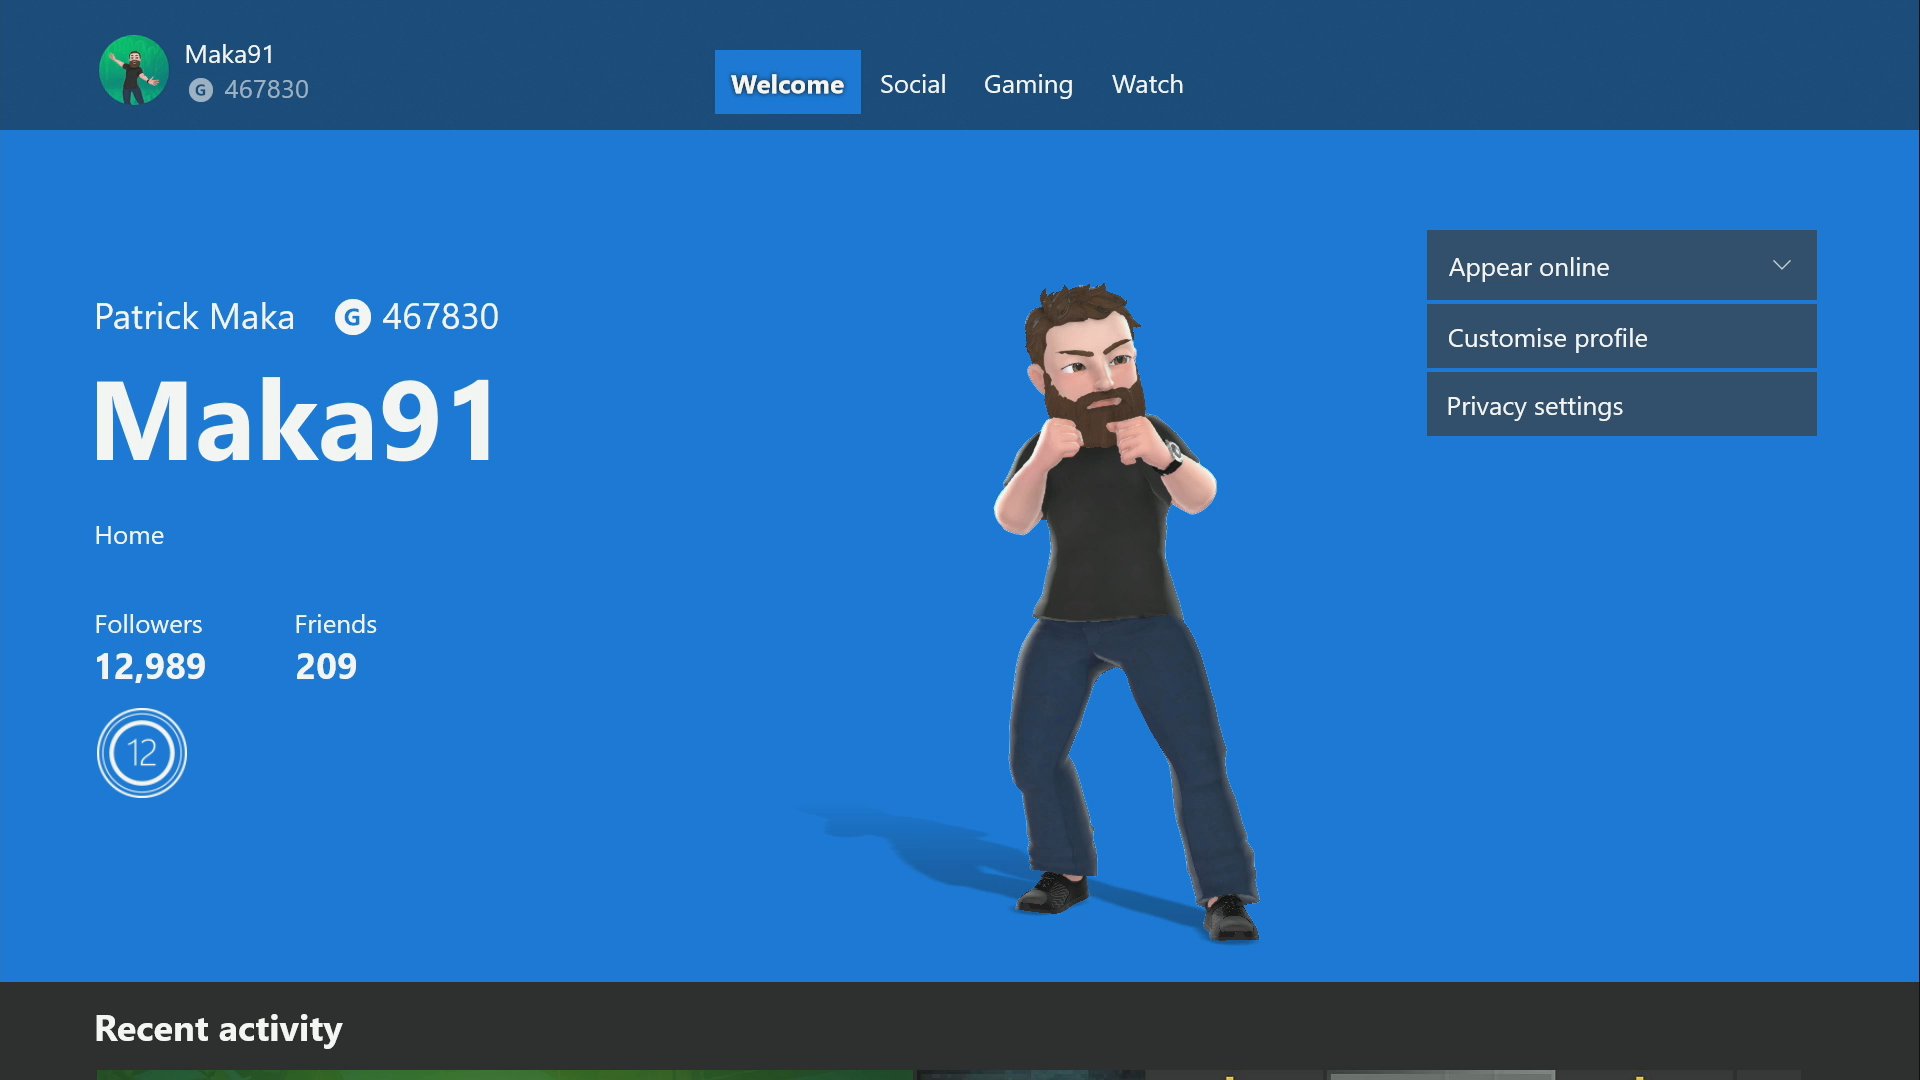Select the Welcome tab
1920x1080 pixels.
(x=787, y=84)
